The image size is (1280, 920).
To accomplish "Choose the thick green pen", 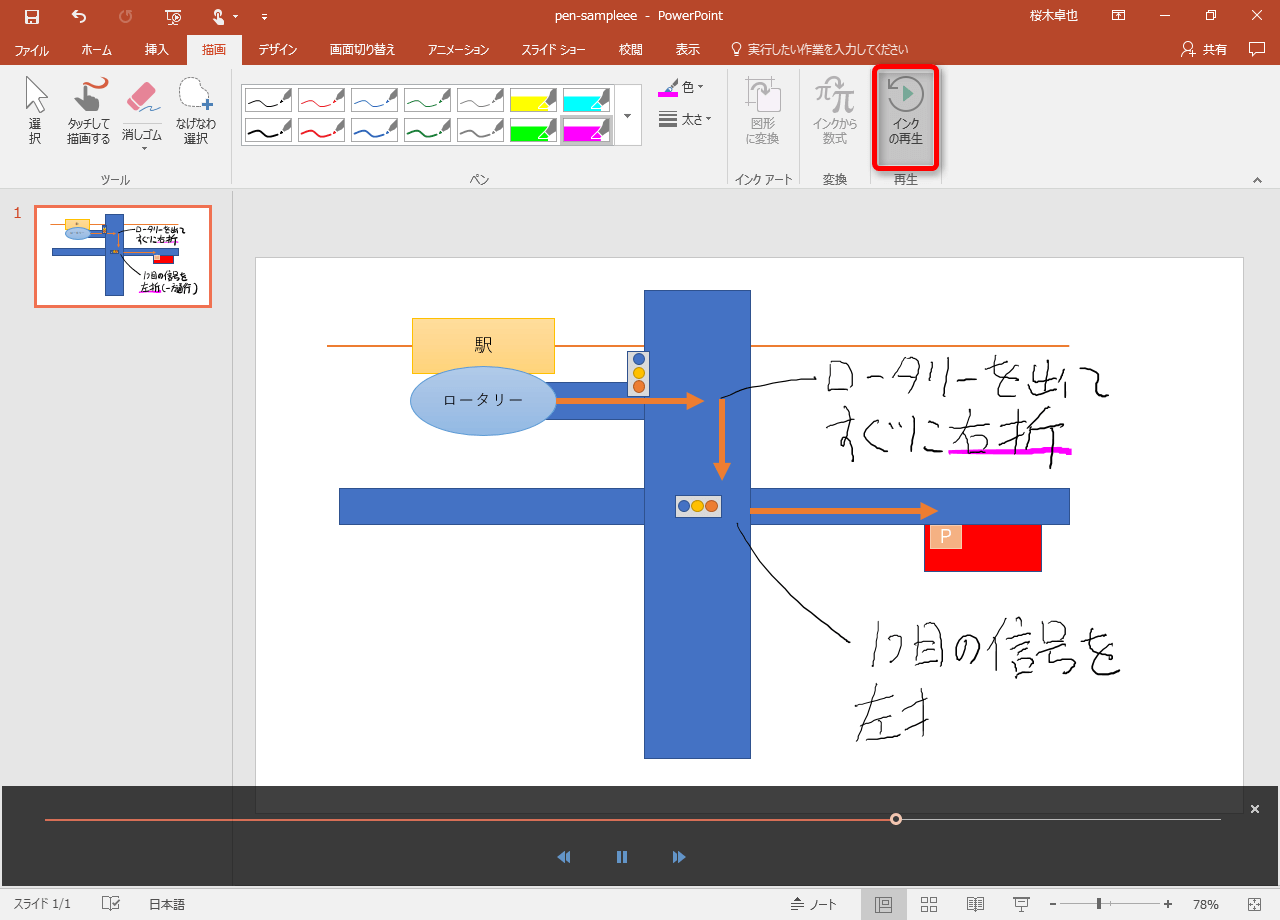I will coord(427,130).
